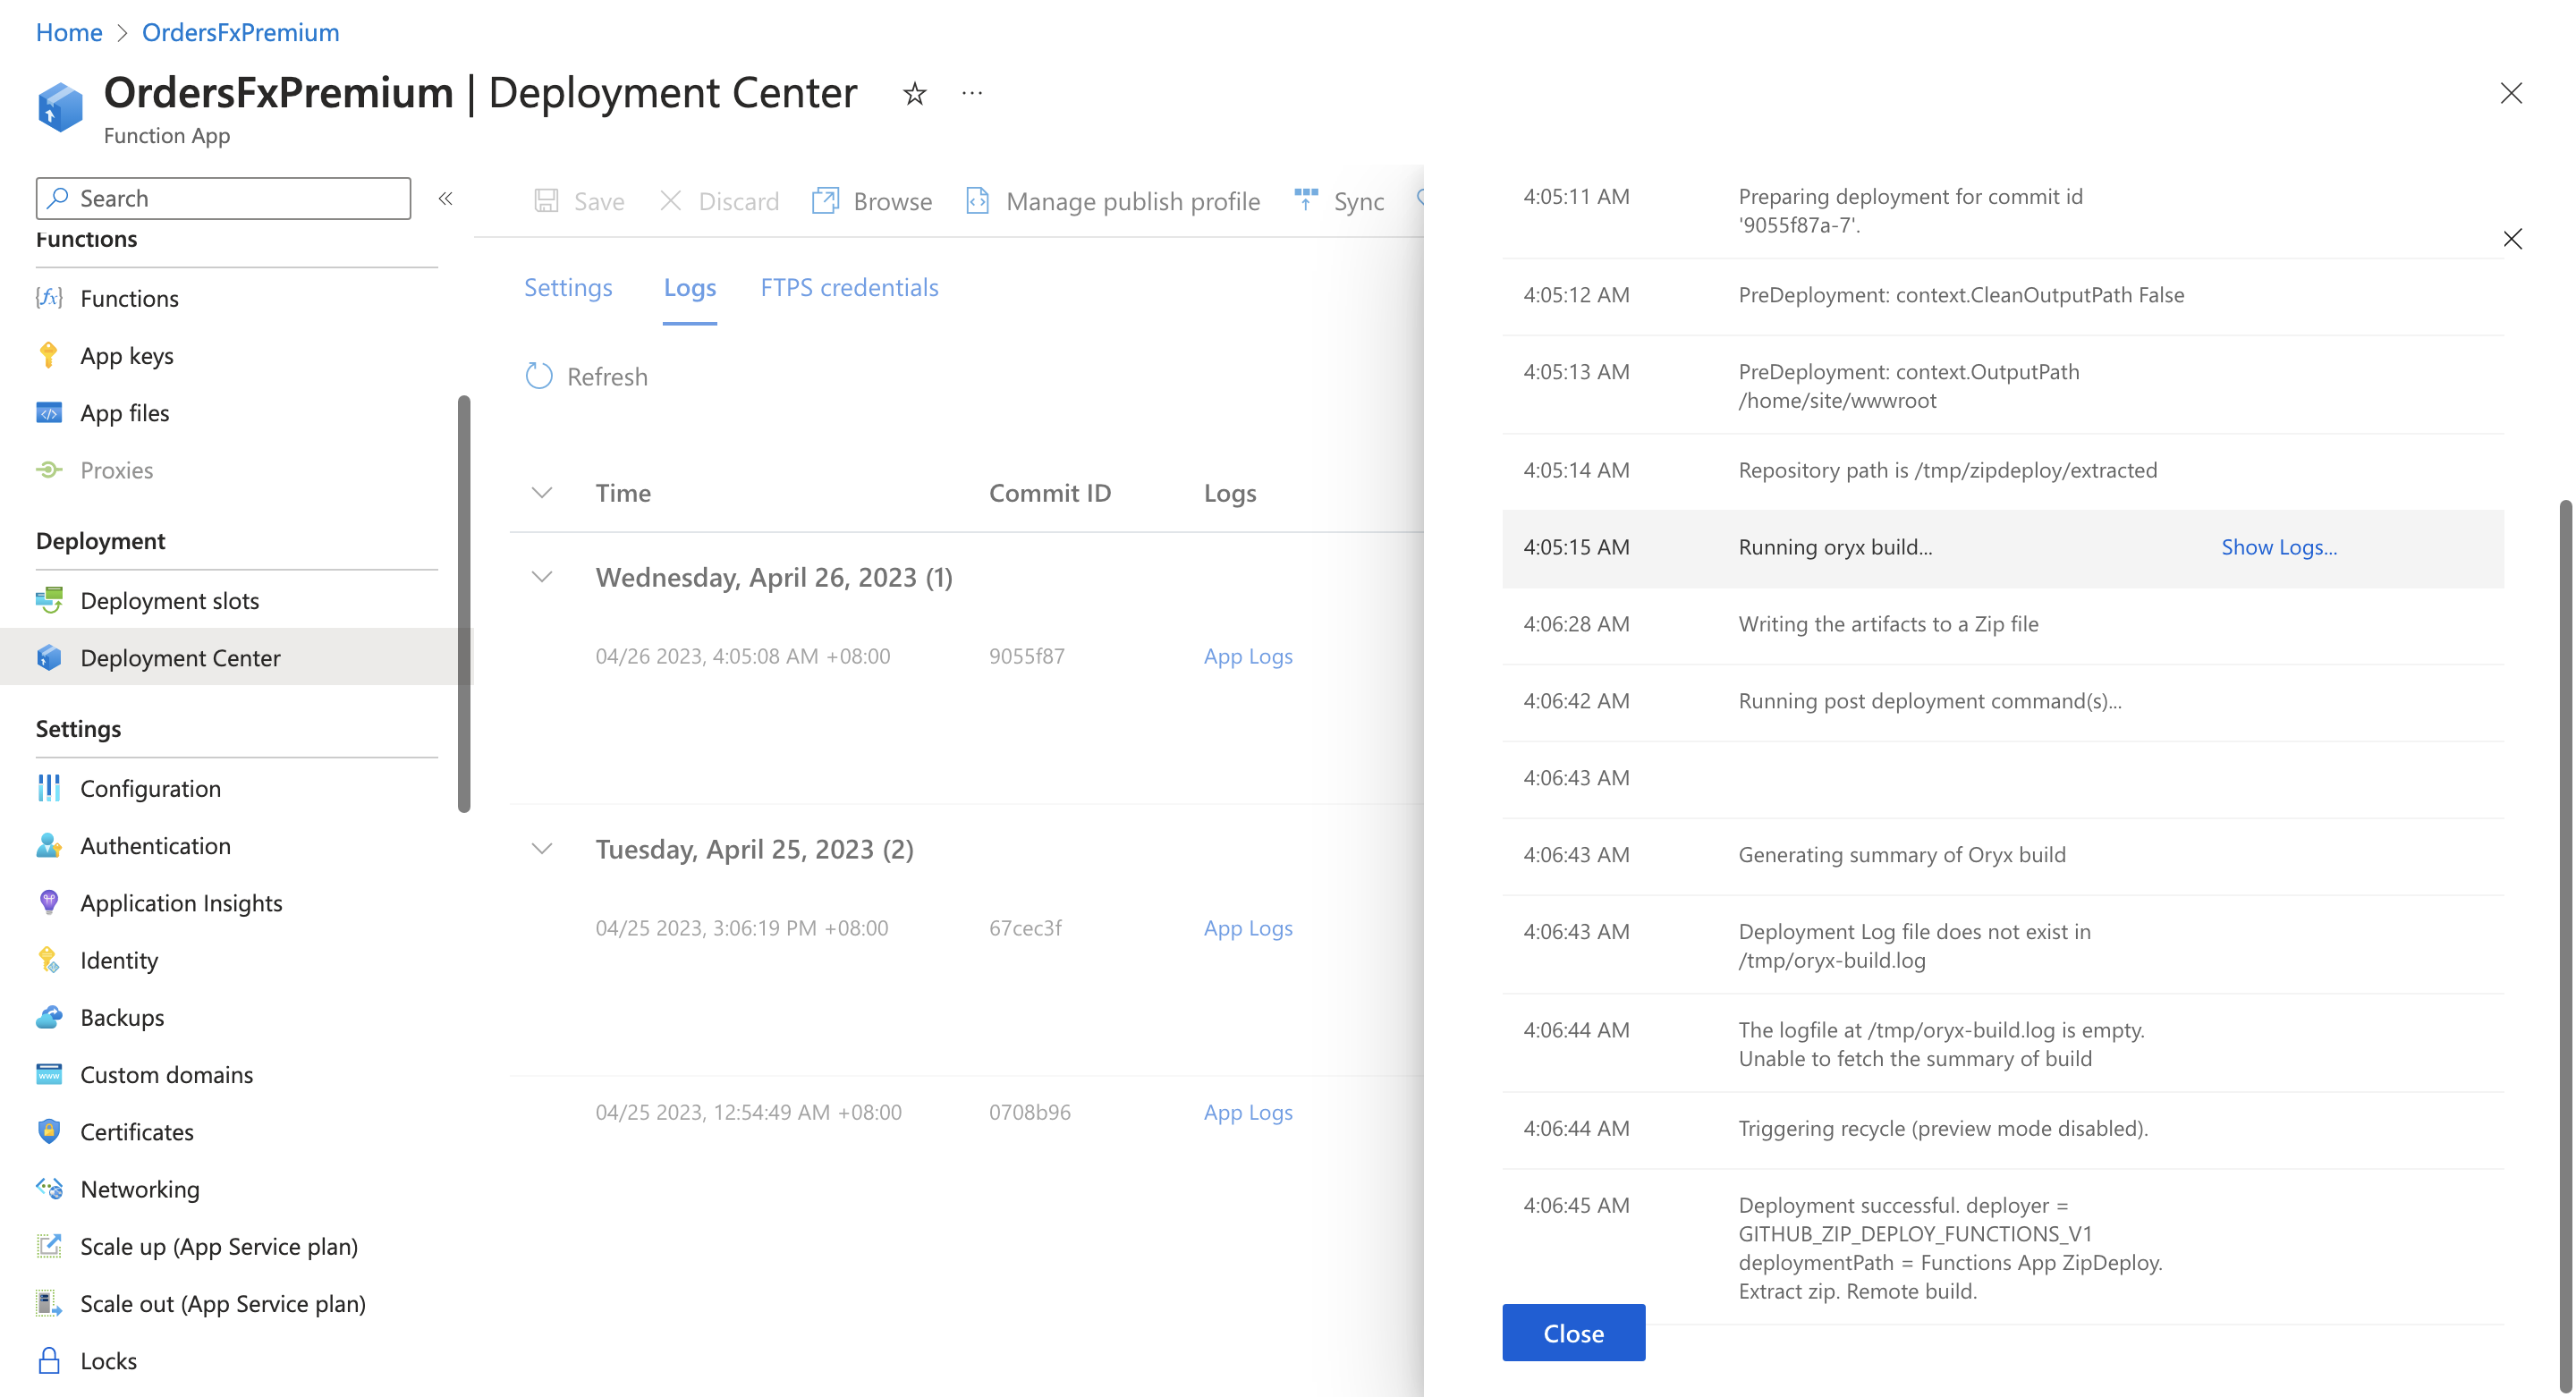Open Deployment slots

169,600
